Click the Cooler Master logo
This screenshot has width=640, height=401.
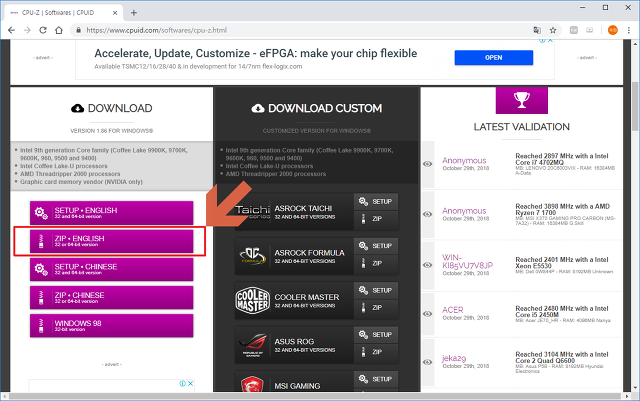(253, 300)
